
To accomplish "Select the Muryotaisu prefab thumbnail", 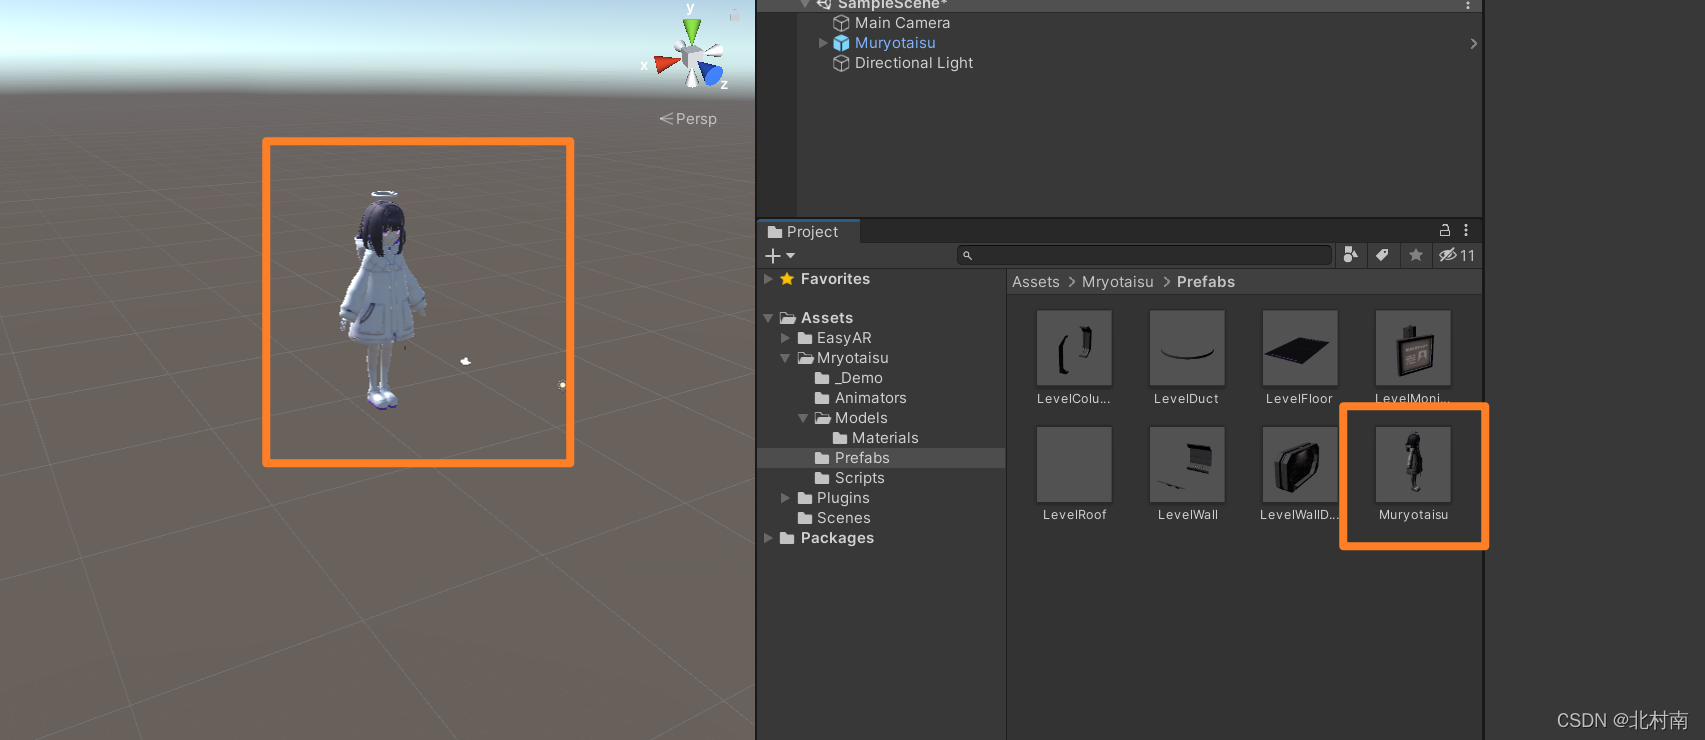I will coord(1413,464).
